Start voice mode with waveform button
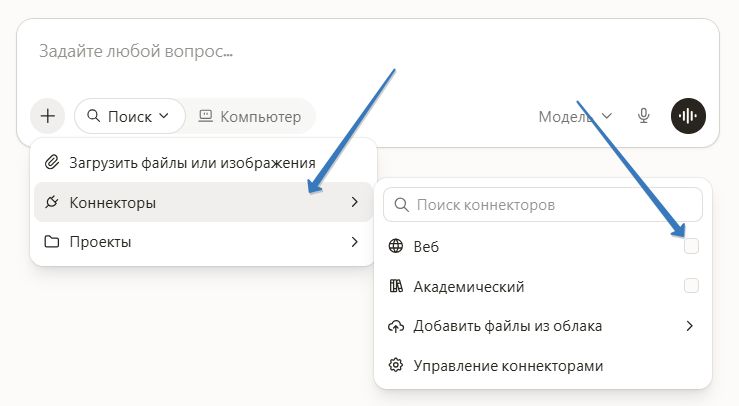 [x=688, y=116]
